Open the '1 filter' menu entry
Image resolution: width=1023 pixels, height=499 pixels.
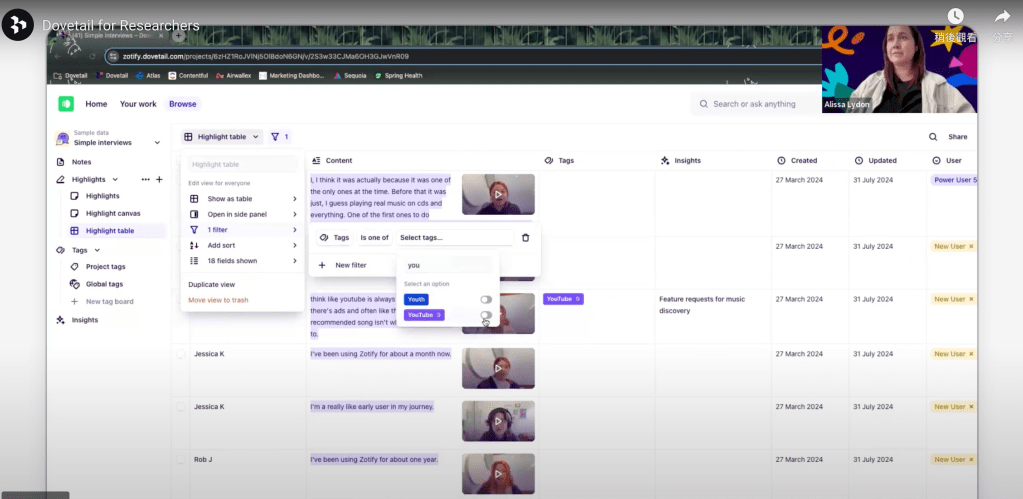243,230
